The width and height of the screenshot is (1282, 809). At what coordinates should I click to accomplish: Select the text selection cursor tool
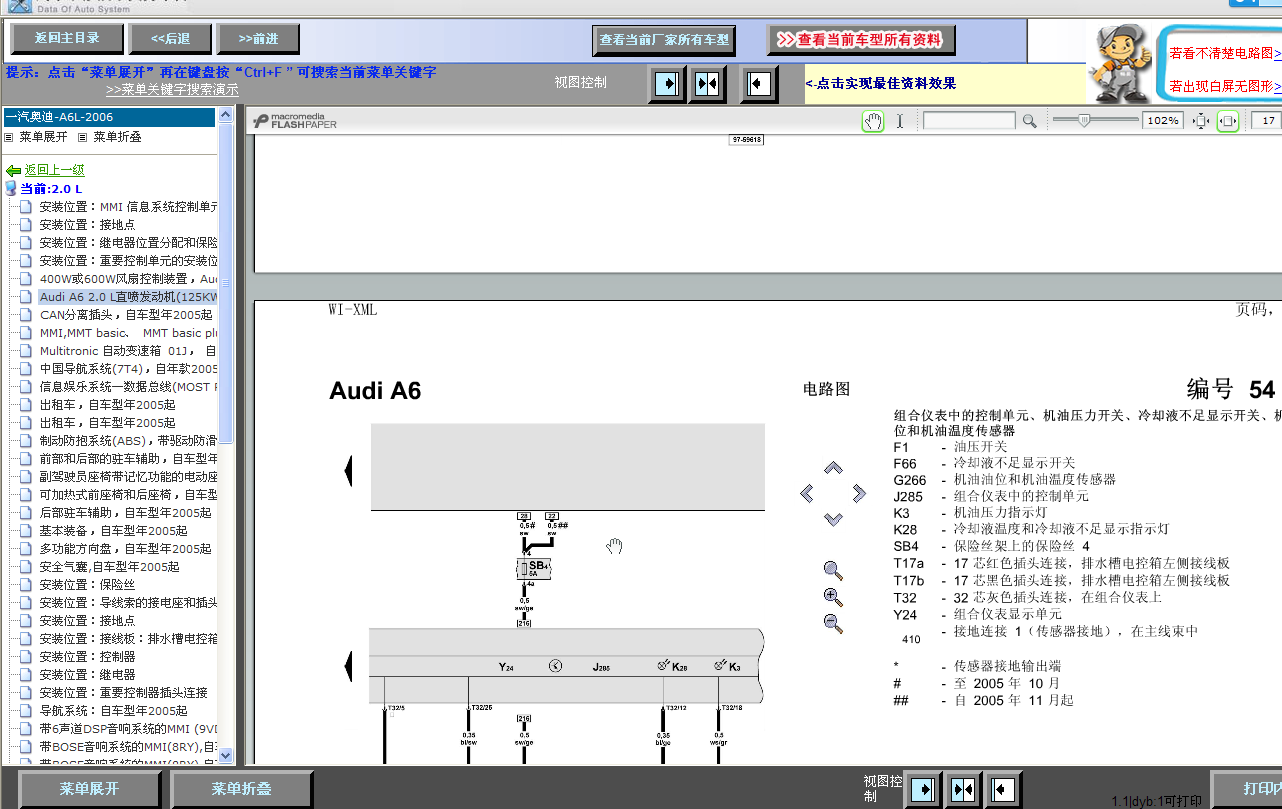[899, 121]
